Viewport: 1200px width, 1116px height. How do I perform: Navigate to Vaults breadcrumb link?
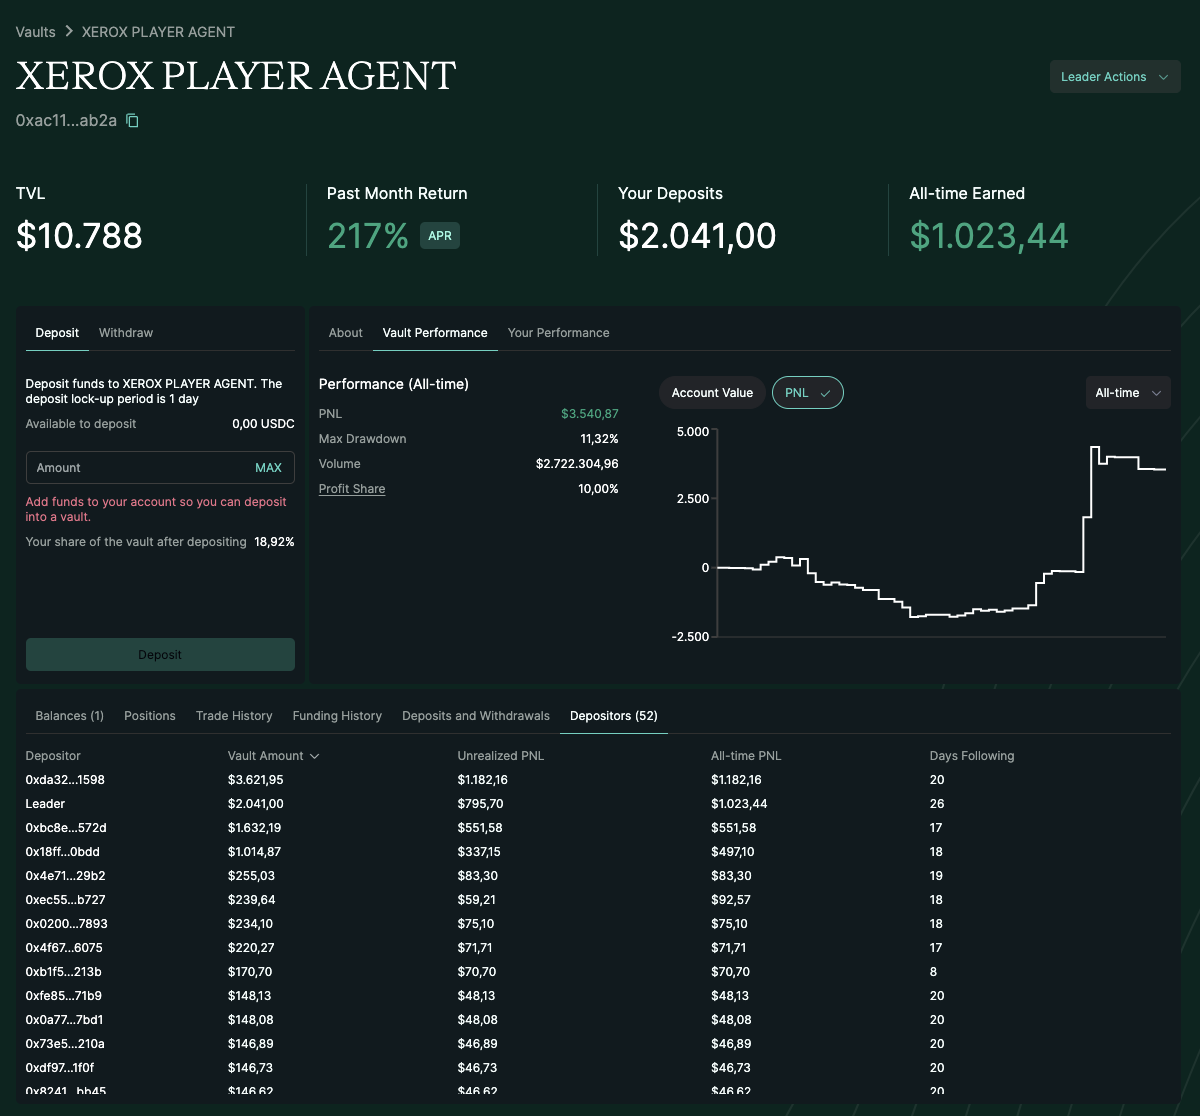(x=36, y=32)
